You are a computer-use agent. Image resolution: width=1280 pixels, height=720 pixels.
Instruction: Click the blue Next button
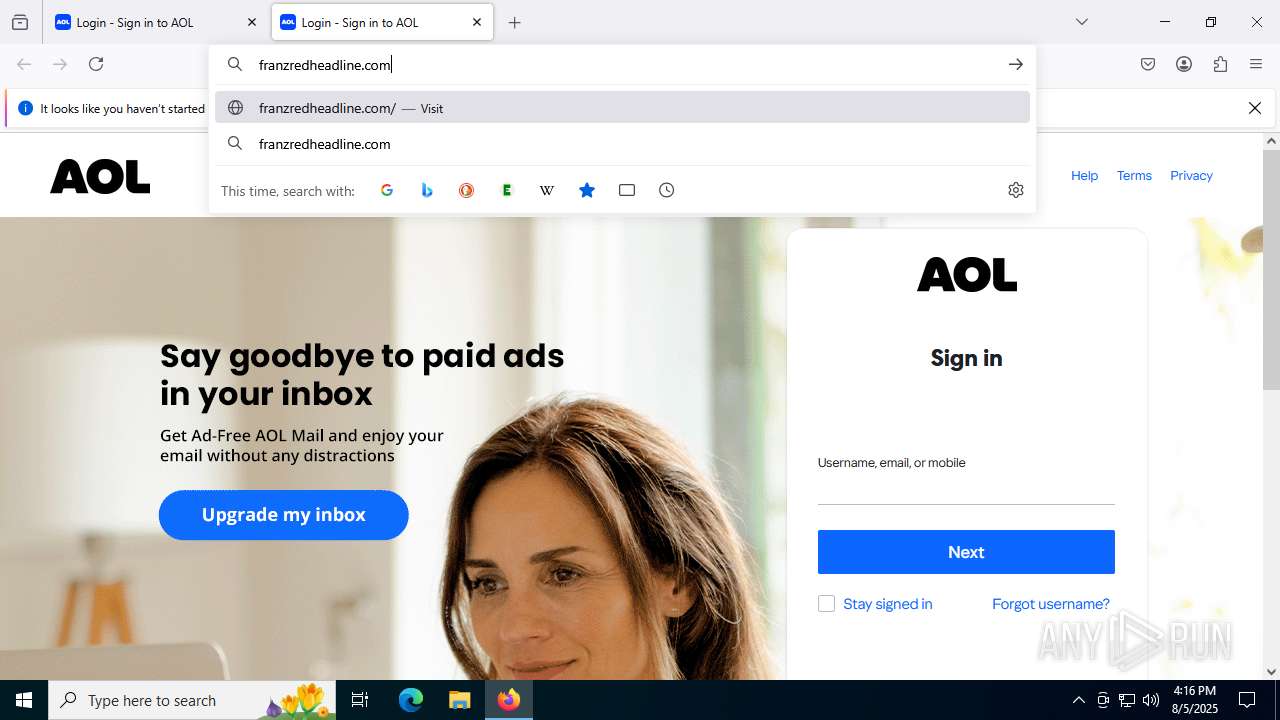[x=966, y=552]
